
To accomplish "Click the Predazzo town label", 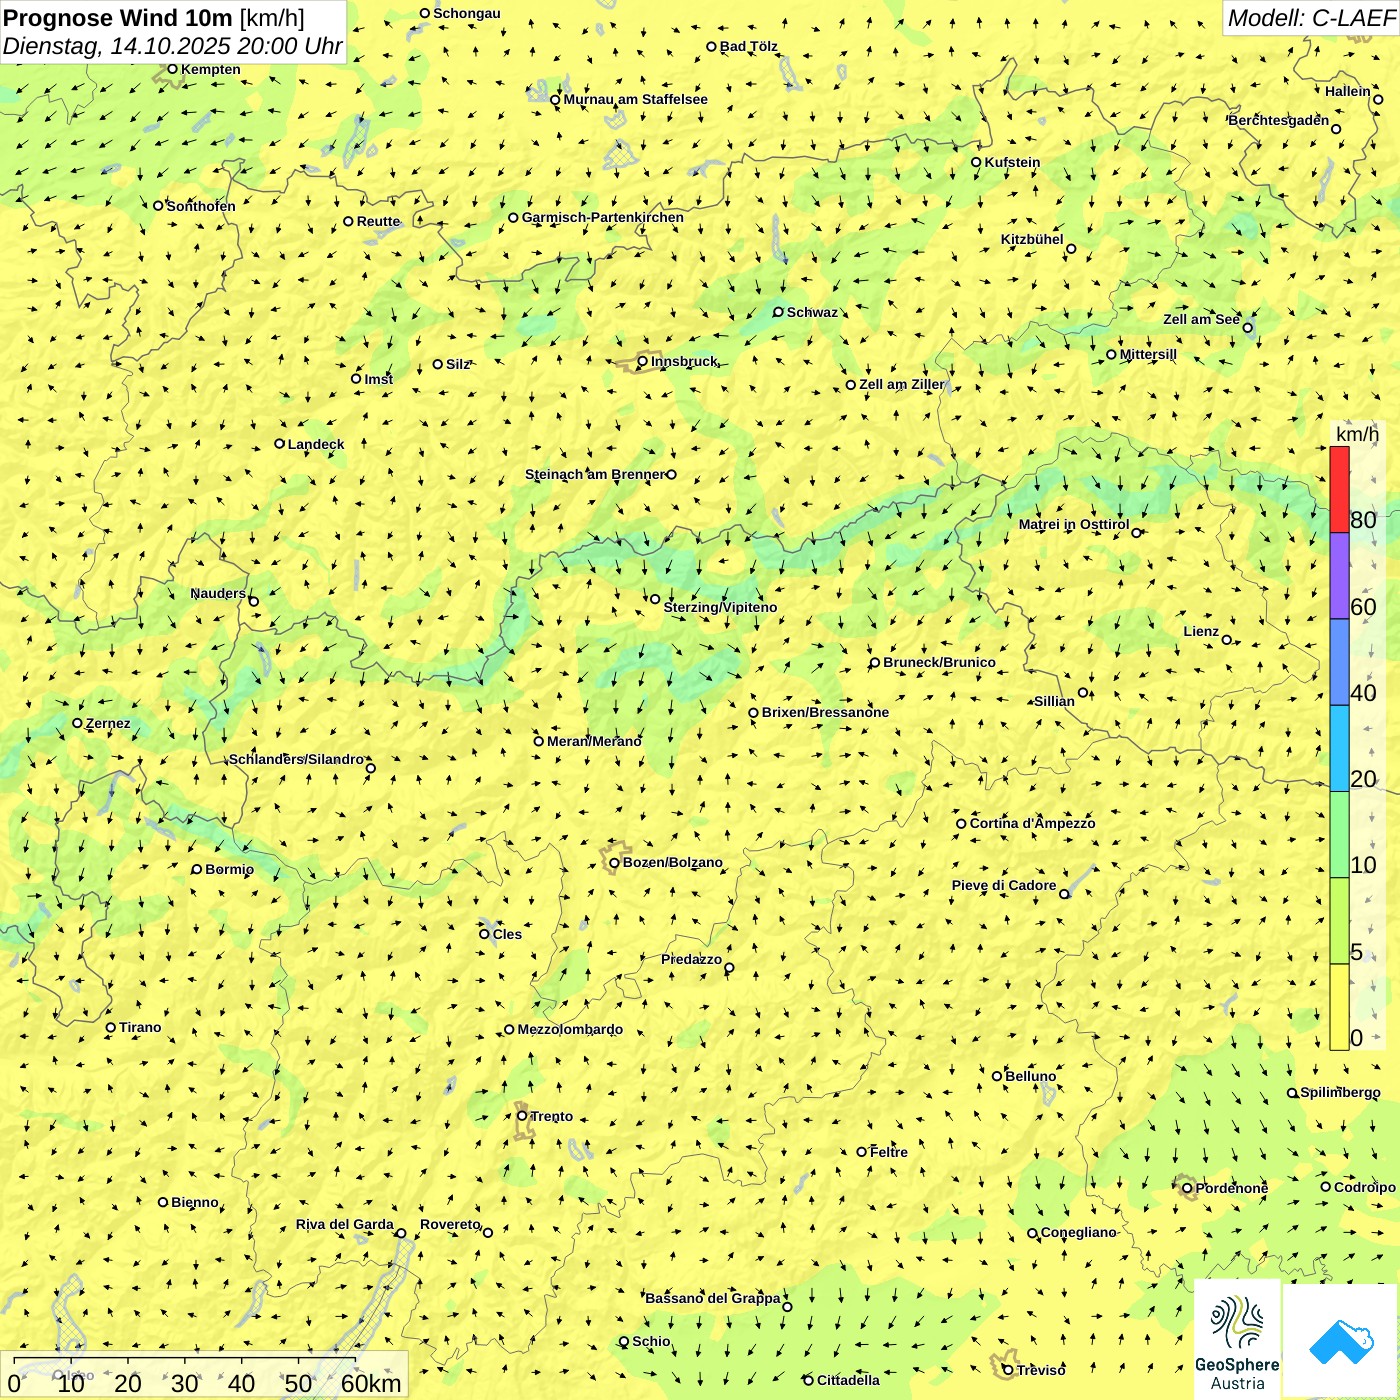I will [x=691, y=959].
